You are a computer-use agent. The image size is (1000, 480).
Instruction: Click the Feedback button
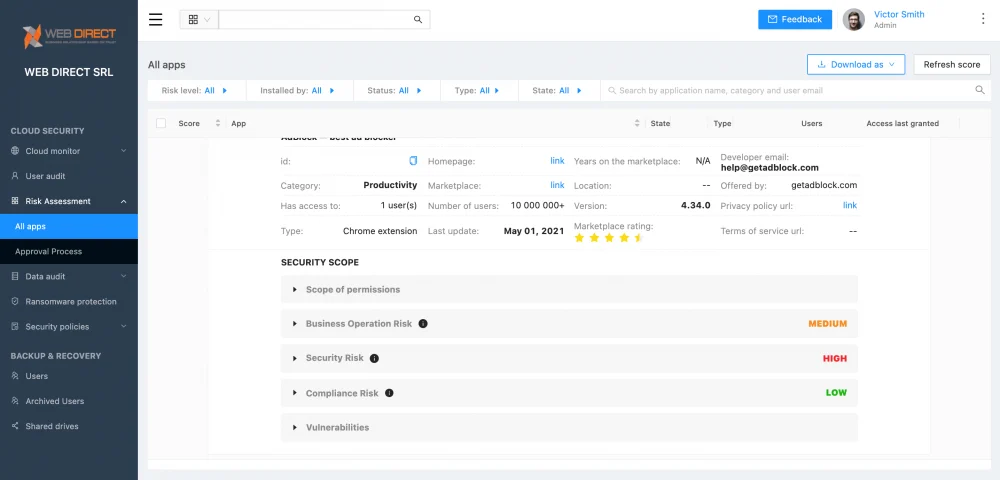[x=795, y=19]
